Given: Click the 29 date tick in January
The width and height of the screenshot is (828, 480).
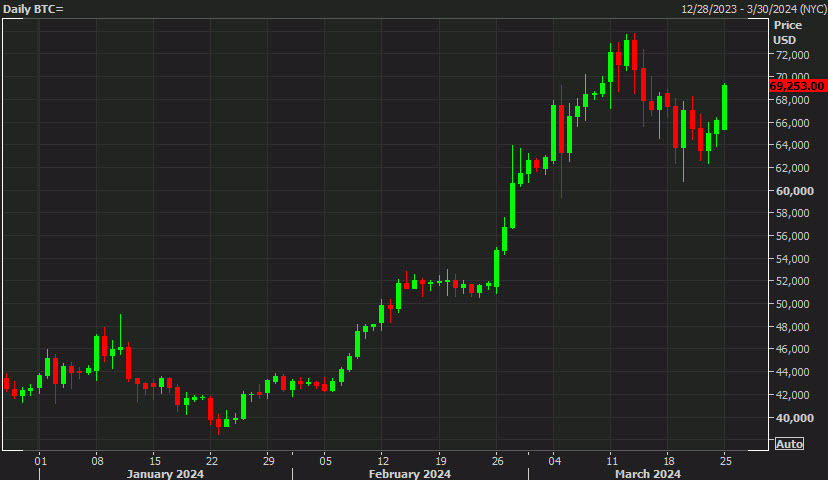Looking at the screenshot, I should pos(268,461).
